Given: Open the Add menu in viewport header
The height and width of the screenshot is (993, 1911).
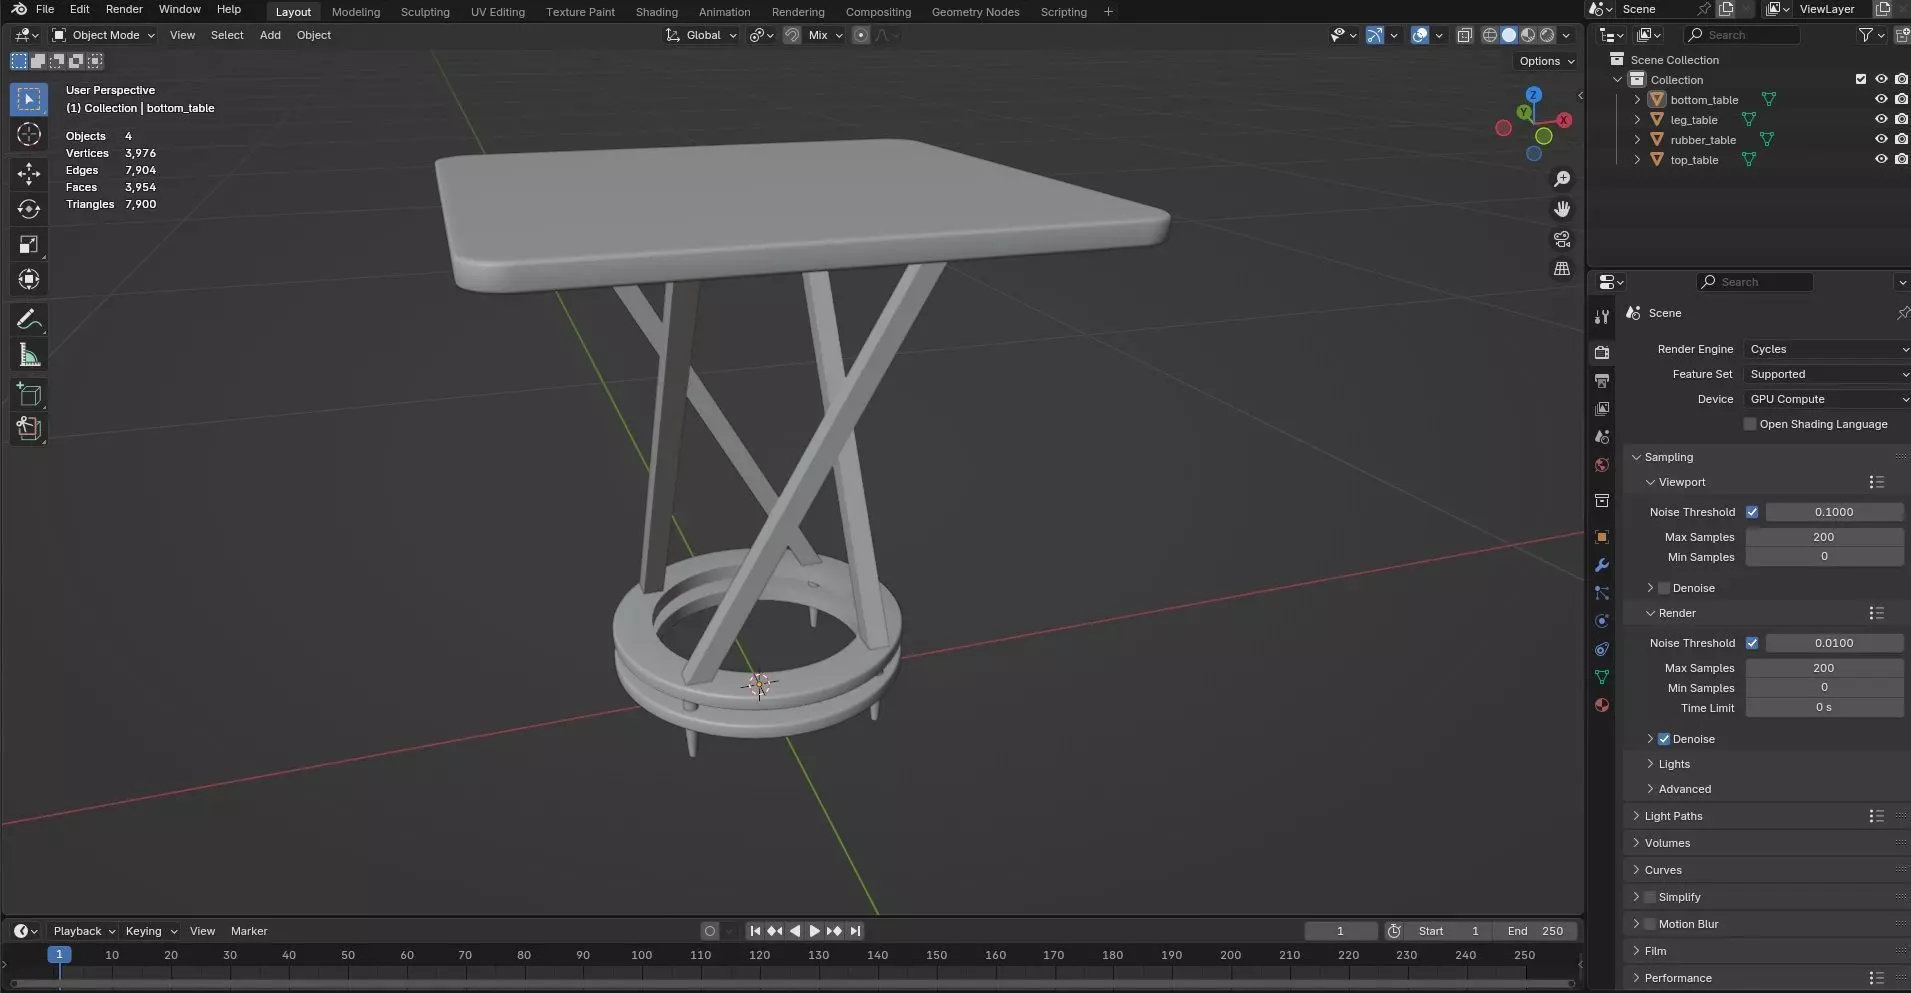Looking at the screenshot, I should pos(270,35).
